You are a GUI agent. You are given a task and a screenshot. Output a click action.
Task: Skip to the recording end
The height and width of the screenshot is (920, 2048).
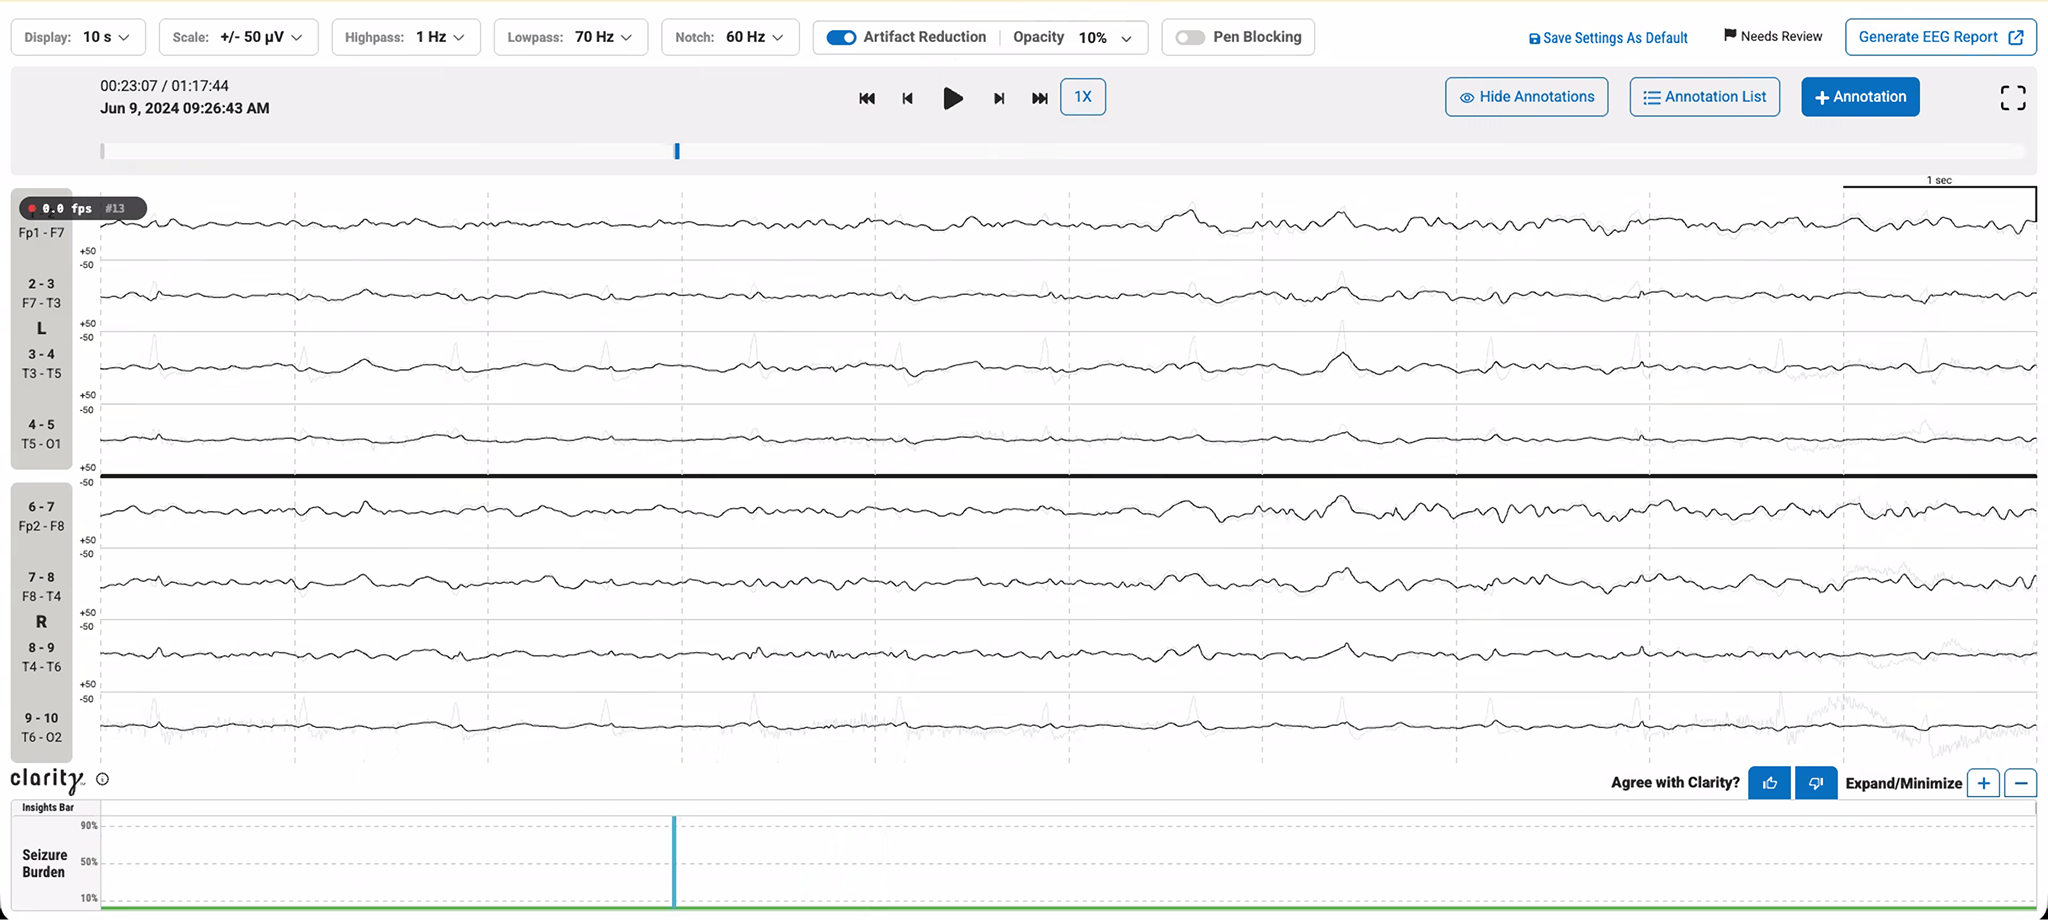1040,98
